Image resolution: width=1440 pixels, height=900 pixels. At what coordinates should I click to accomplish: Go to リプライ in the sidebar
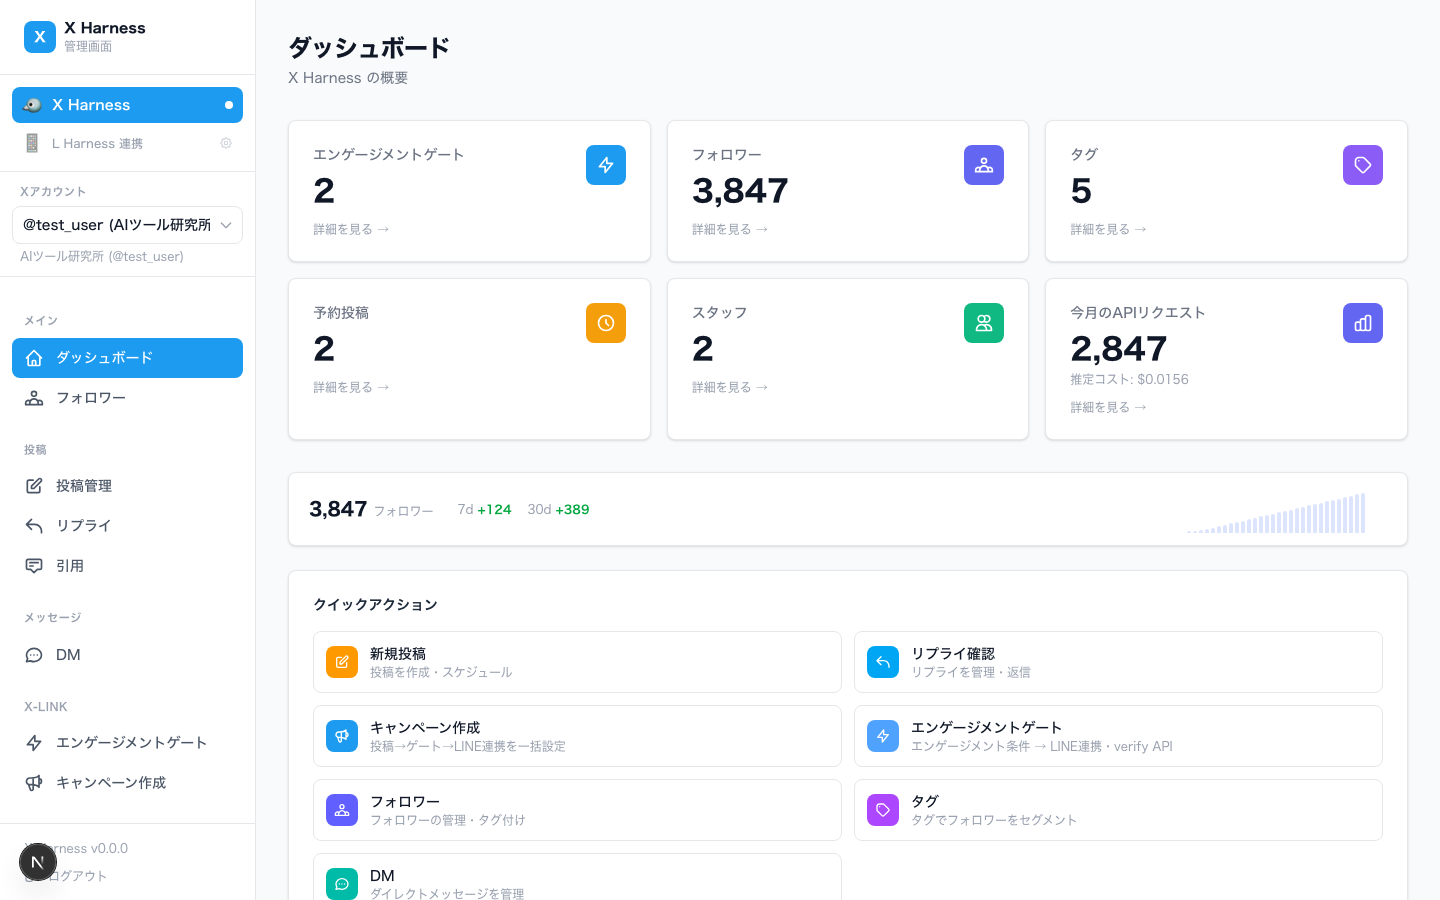tap(83, 526)
